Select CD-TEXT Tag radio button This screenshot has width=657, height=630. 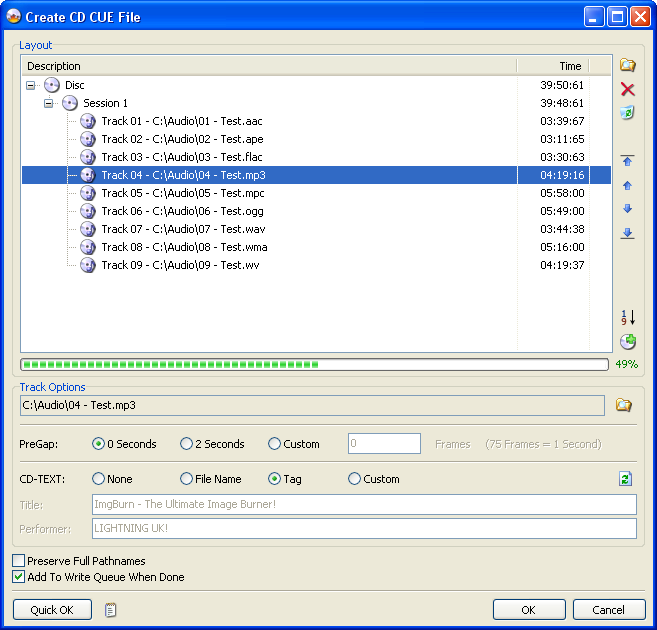coord(274,478)
